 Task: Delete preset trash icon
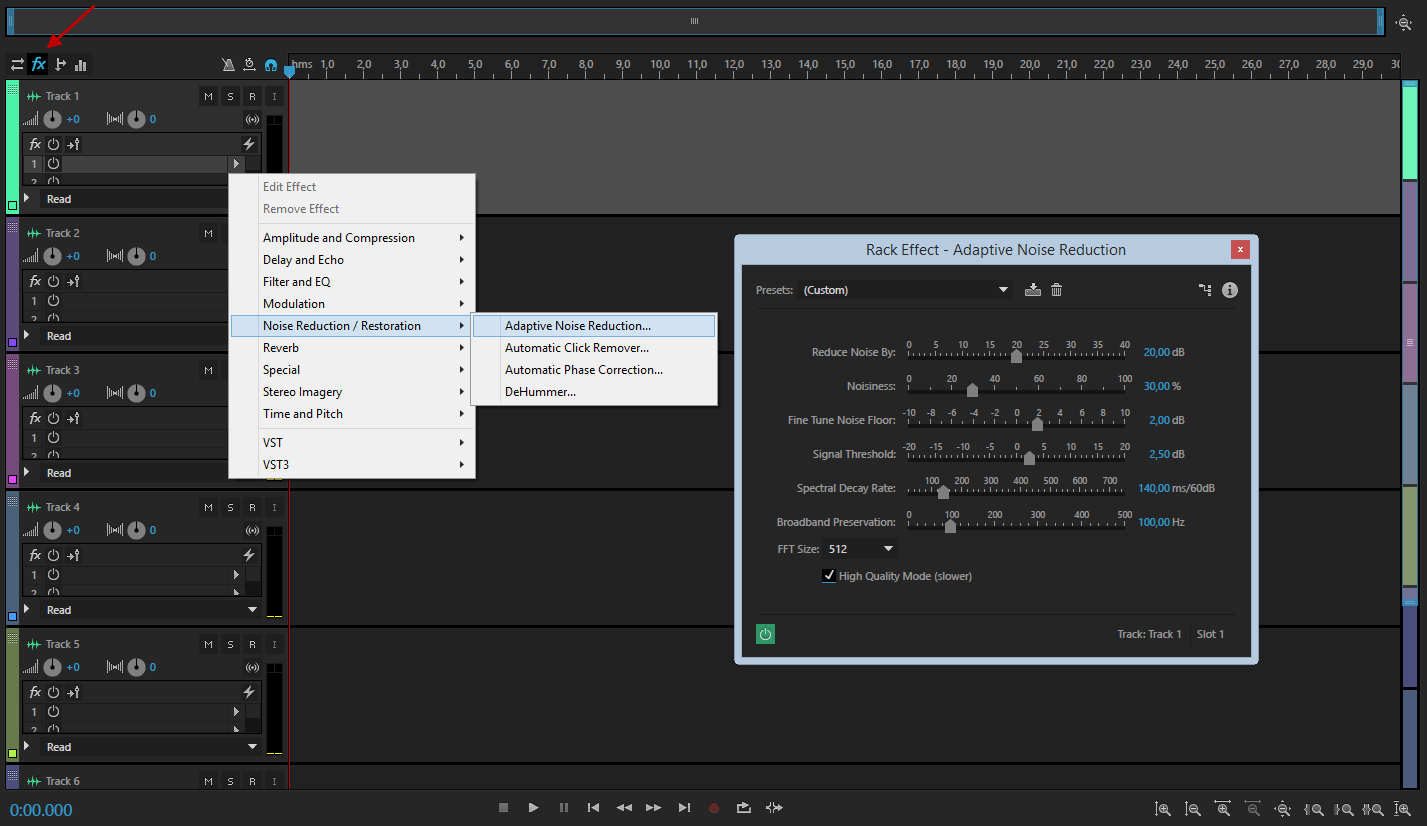1056,290
